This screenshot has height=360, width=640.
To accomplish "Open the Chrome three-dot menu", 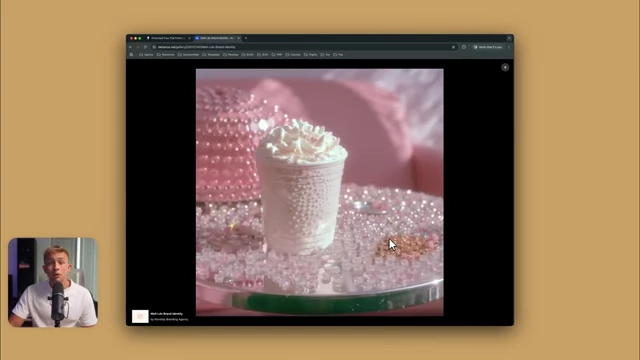I will [x=509, y=47].
